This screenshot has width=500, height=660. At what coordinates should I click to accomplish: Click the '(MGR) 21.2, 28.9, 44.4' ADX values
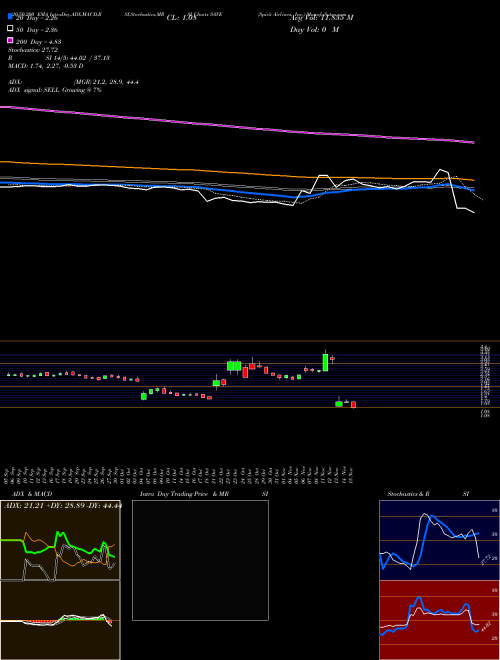click(106, 82)
